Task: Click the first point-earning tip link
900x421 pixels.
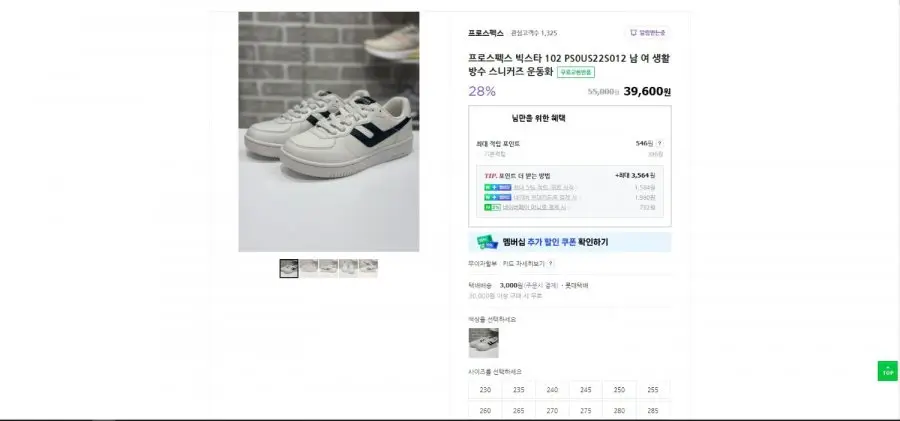Action: (544, 188)
